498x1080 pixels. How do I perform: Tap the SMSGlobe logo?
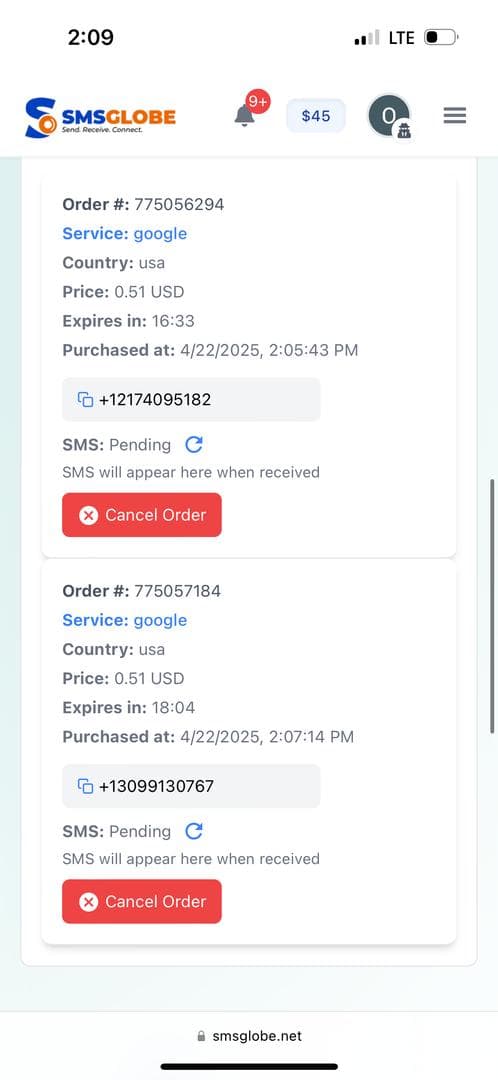point(101,116)
